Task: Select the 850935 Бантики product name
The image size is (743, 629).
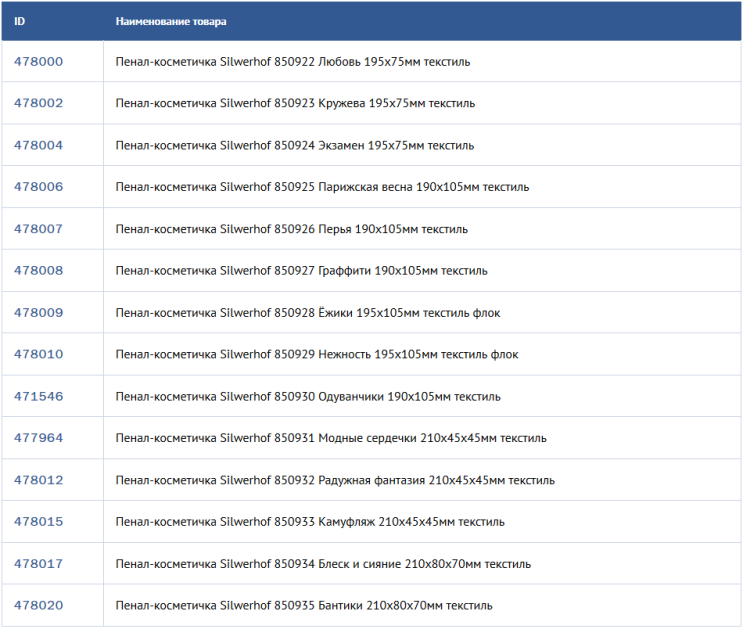Action: pos(304,606)
